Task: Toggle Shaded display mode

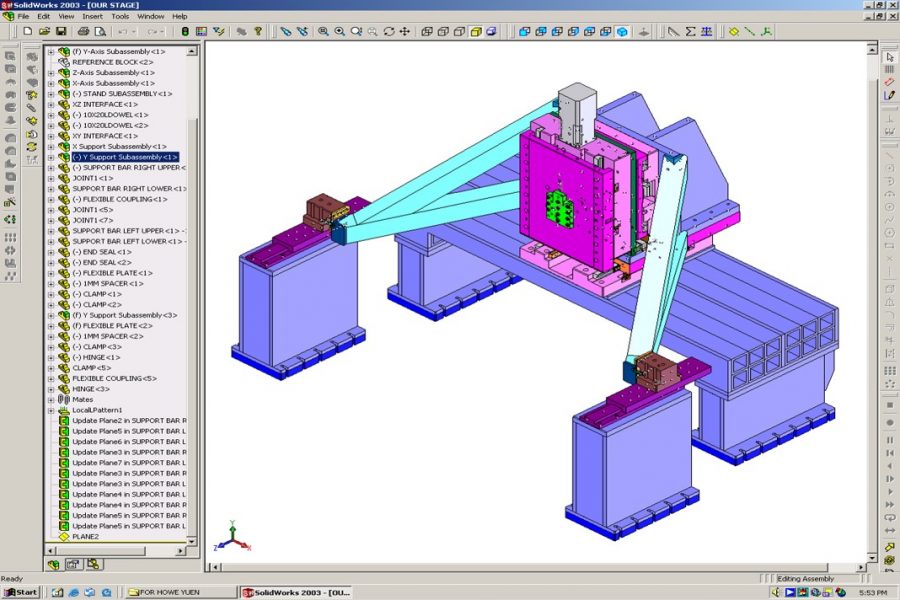Action: coord(477,31)
